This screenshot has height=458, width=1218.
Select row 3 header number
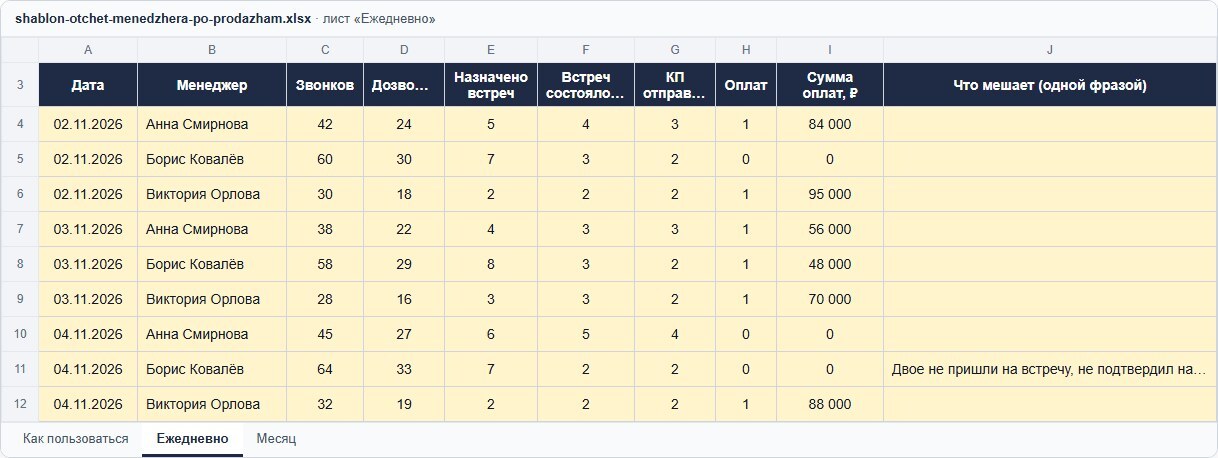(20, 85)
